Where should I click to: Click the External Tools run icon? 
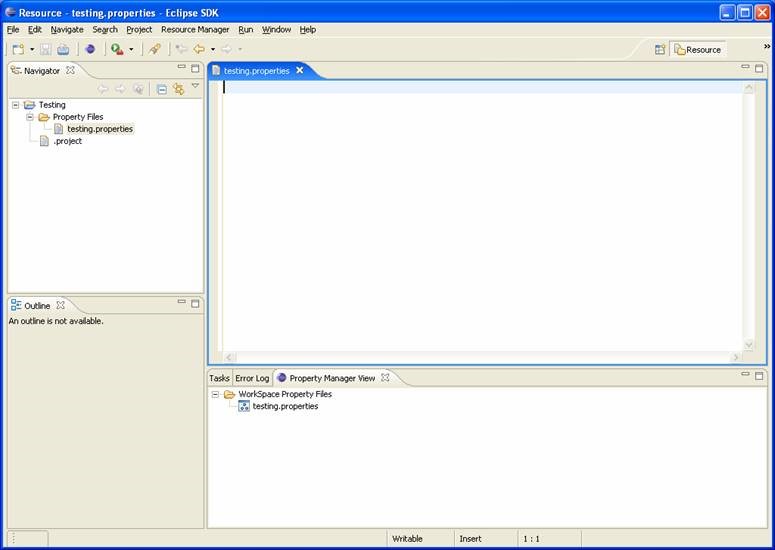117,49
